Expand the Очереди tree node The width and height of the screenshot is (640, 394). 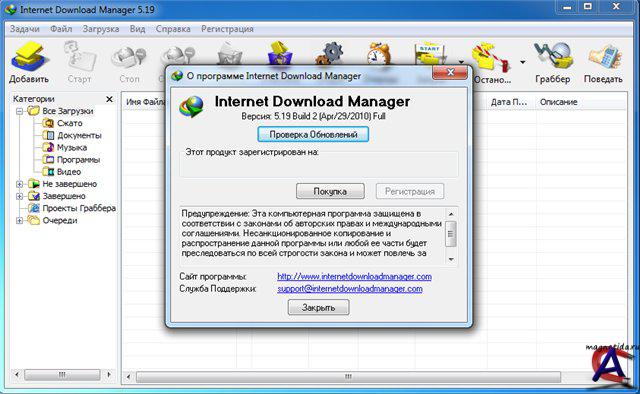click(19, 220)
